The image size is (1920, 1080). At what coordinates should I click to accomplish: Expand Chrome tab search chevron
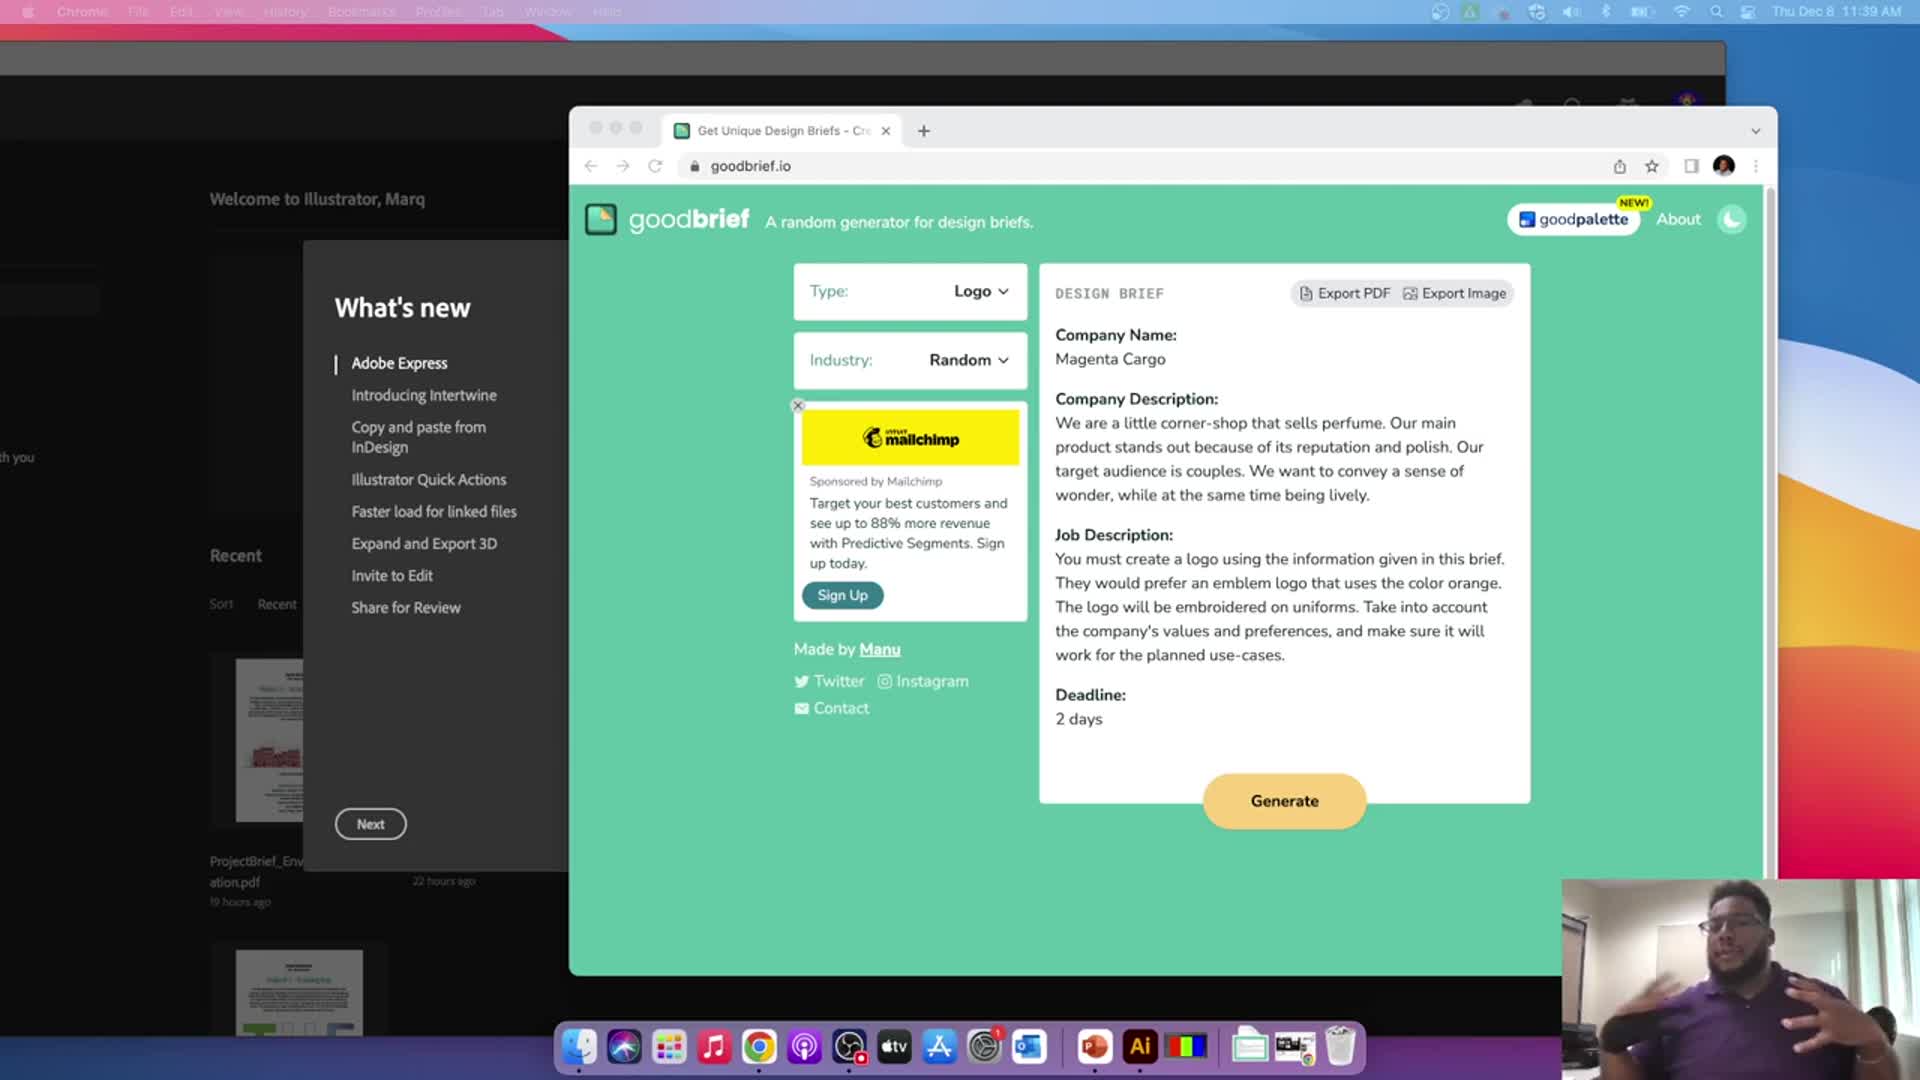[x=1755, y=131]
